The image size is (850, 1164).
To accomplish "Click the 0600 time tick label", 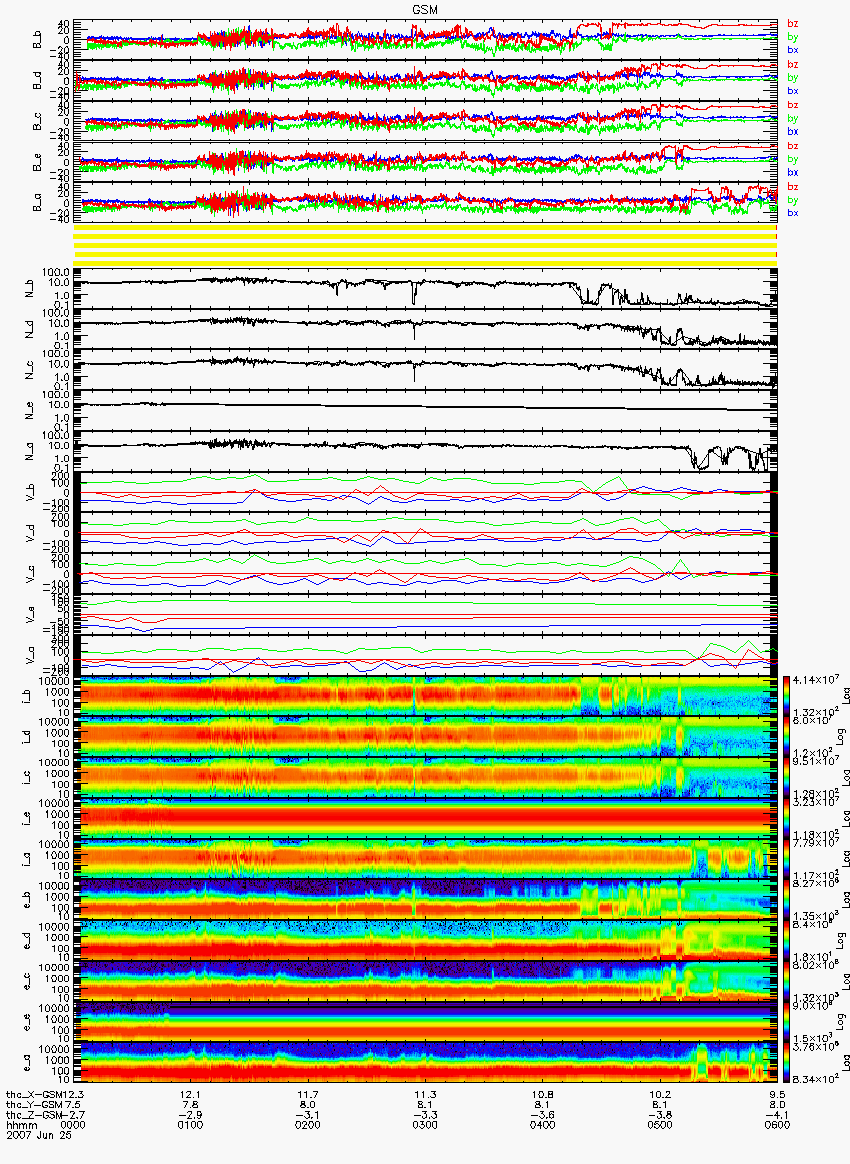I will point(777,1125).
